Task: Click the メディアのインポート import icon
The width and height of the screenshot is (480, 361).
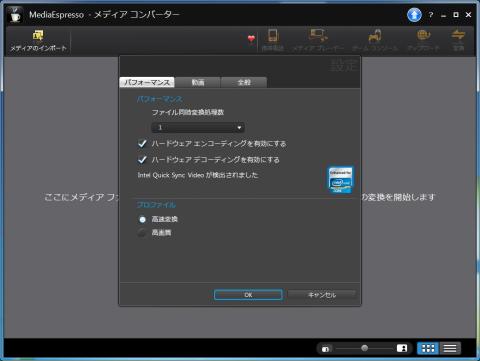Action: click(x=38, y=35)
